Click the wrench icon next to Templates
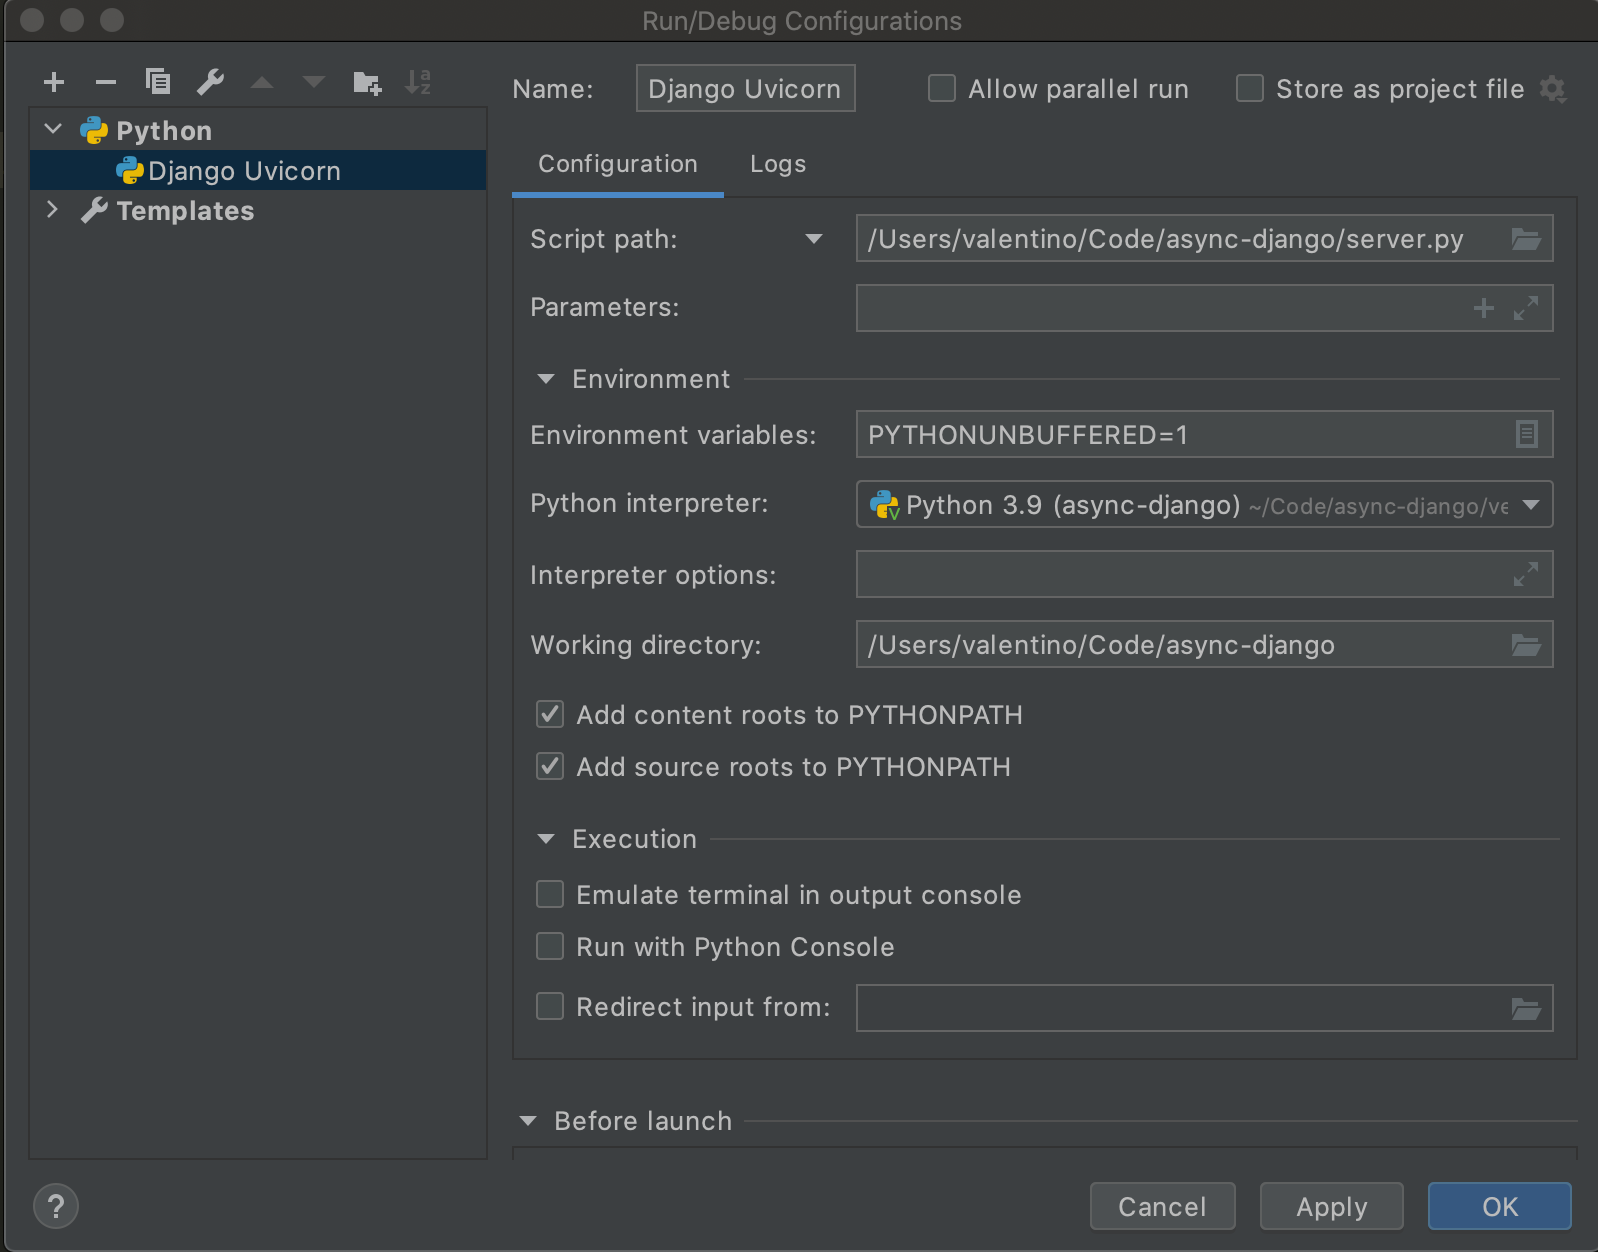Viewport: 1598px width, 1252px height. [94, 211]
